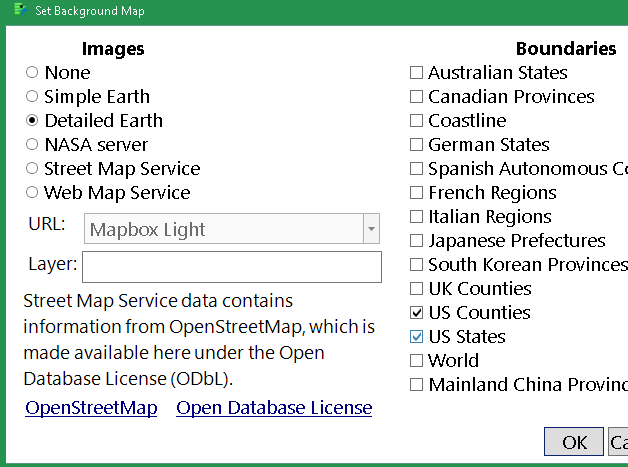Viewport: 628px width, 467px height.
Task: Select the NASA server image option
Action: [x=33, y=145]
